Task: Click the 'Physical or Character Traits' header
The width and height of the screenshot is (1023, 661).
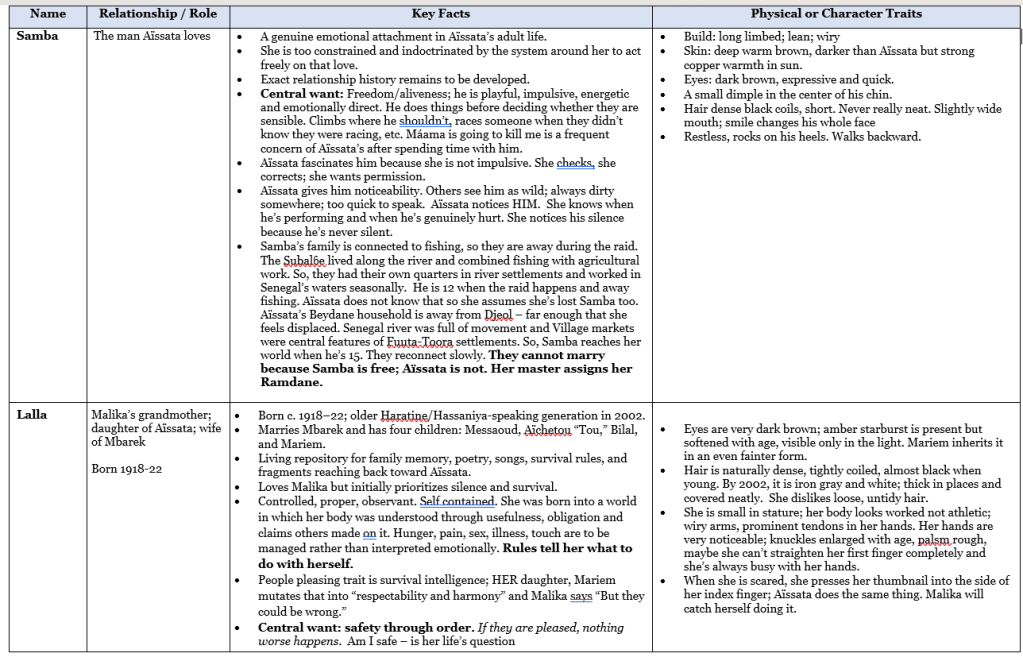Action: pyautogui.click(x=836, y=14)
